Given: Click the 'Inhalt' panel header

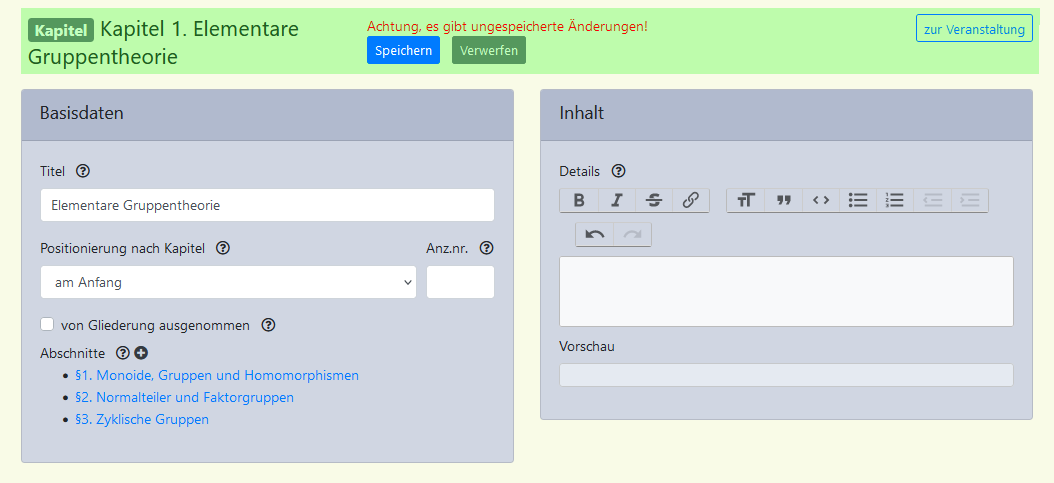Looking at the screenshot, I should pyautogui.click(x=786, y=115).
